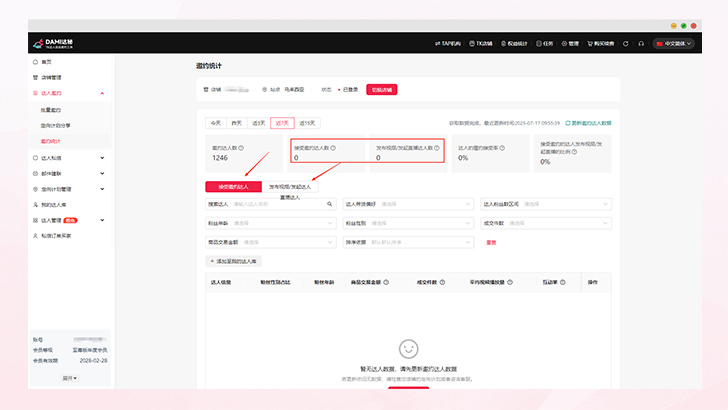Click info icon beside 互动率 column

[563, 282]
